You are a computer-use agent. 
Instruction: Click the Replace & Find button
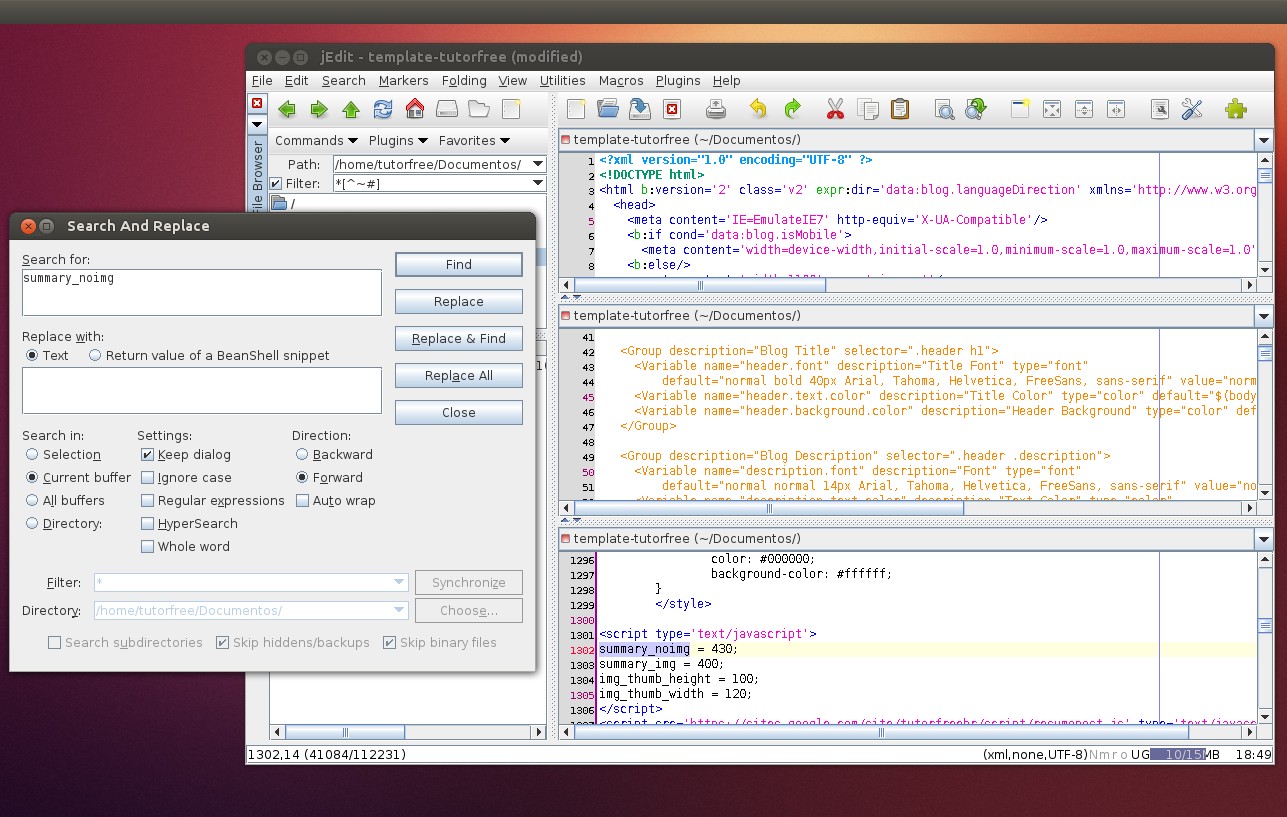pos(459,338)
